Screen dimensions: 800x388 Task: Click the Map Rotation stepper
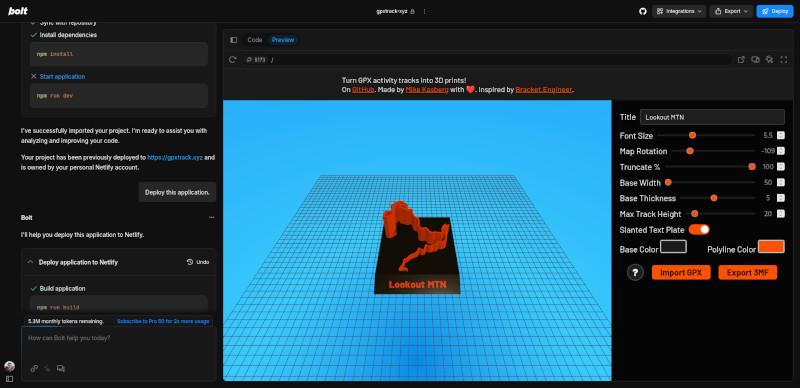[x=781, y=151]
